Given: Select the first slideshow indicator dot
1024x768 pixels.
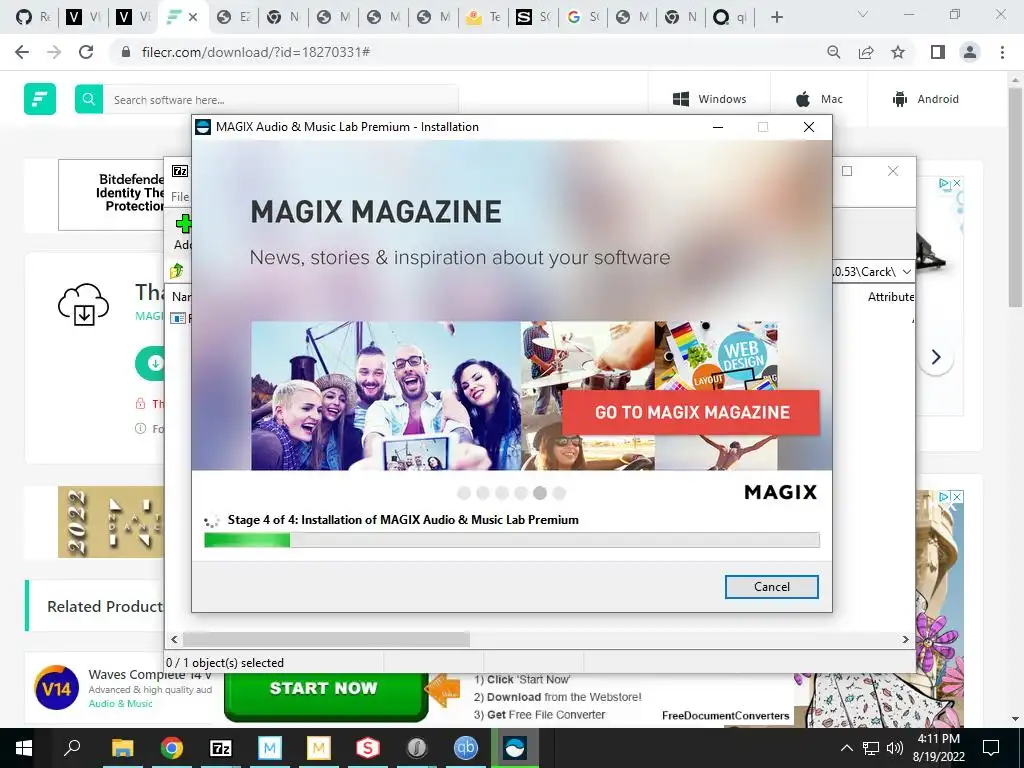Looking at the screenshot, I should point(464,493).
